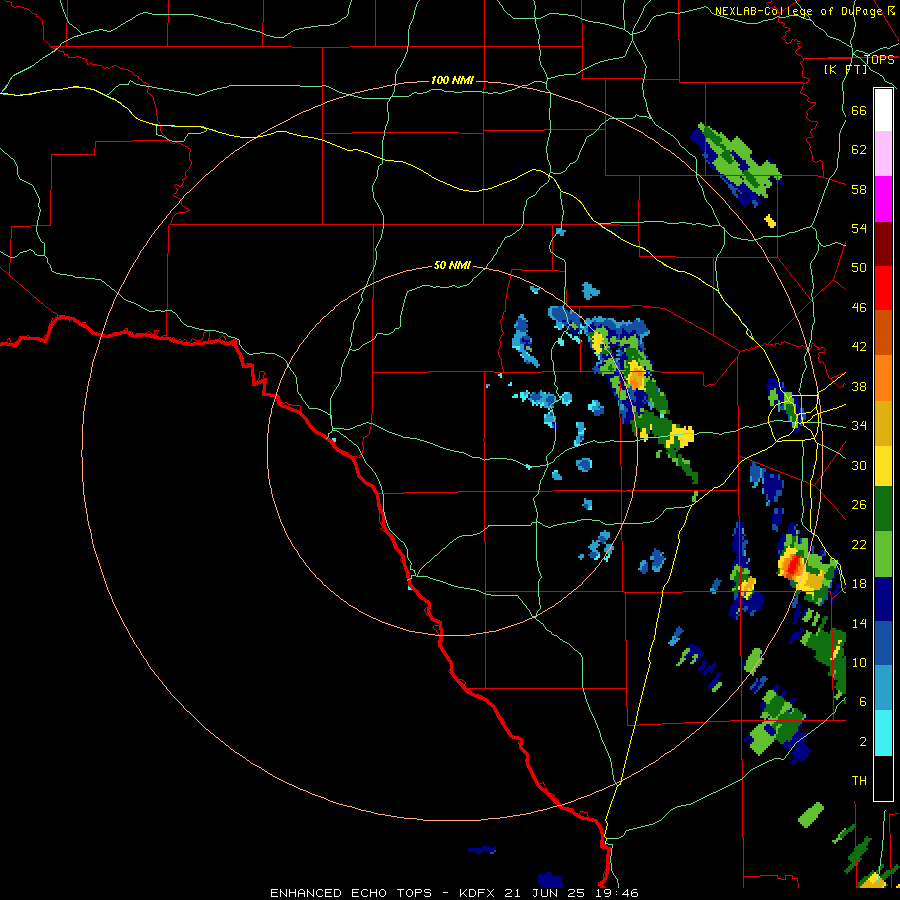900x900 pixels.
Task: Click the '50' legend value
Action: point(859,268)
